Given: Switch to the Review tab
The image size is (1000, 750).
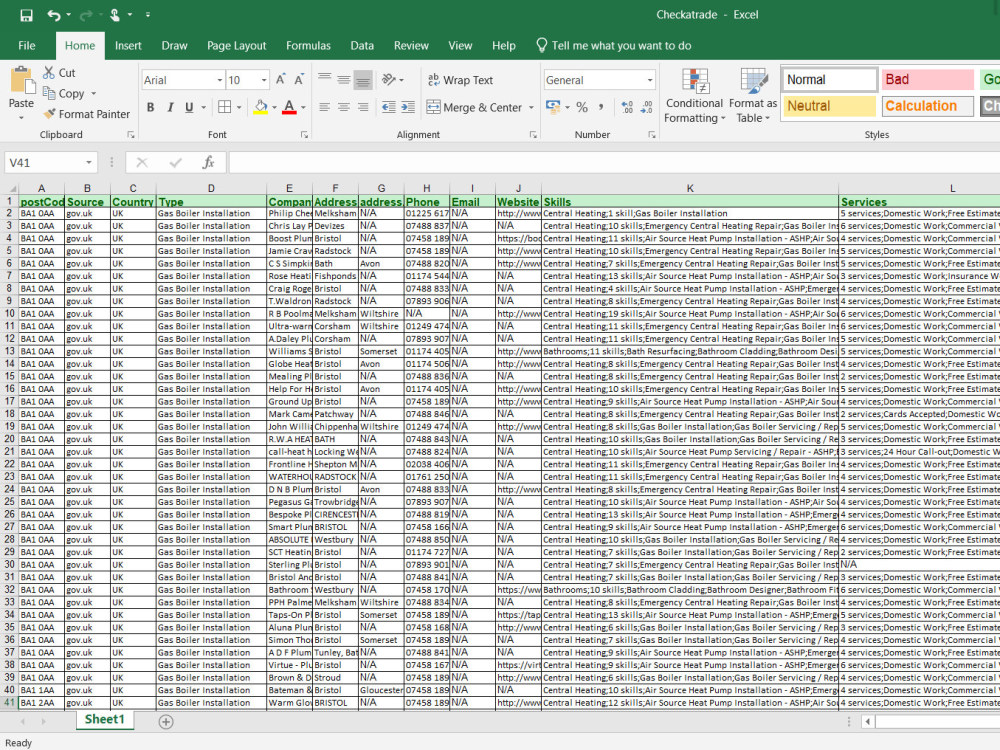Looking at the screenshot, I should [411, 45].
